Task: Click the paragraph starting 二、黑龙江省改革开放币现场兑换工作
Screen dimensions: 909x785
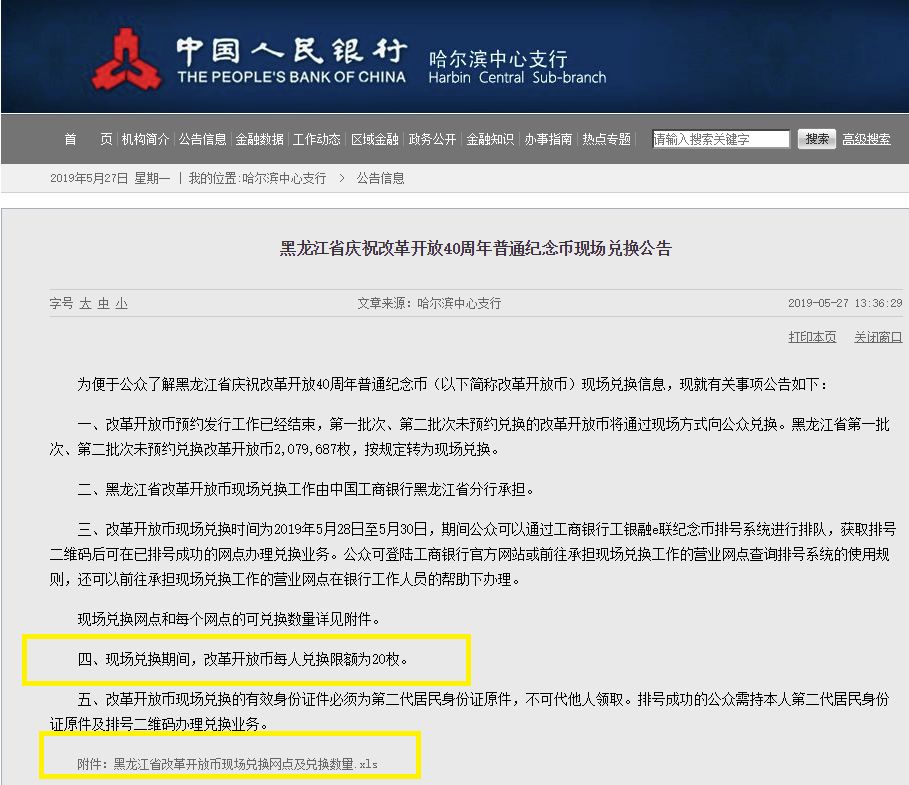Action: [x=306, y=489]
